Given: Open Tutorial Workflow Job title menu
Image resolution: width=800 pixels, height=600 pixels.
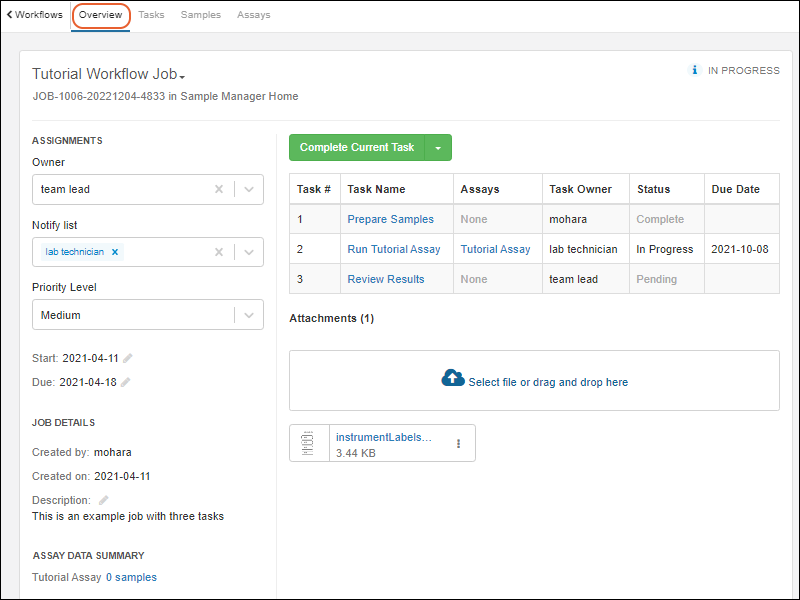Looking at the screenshot, I should 183,76.
